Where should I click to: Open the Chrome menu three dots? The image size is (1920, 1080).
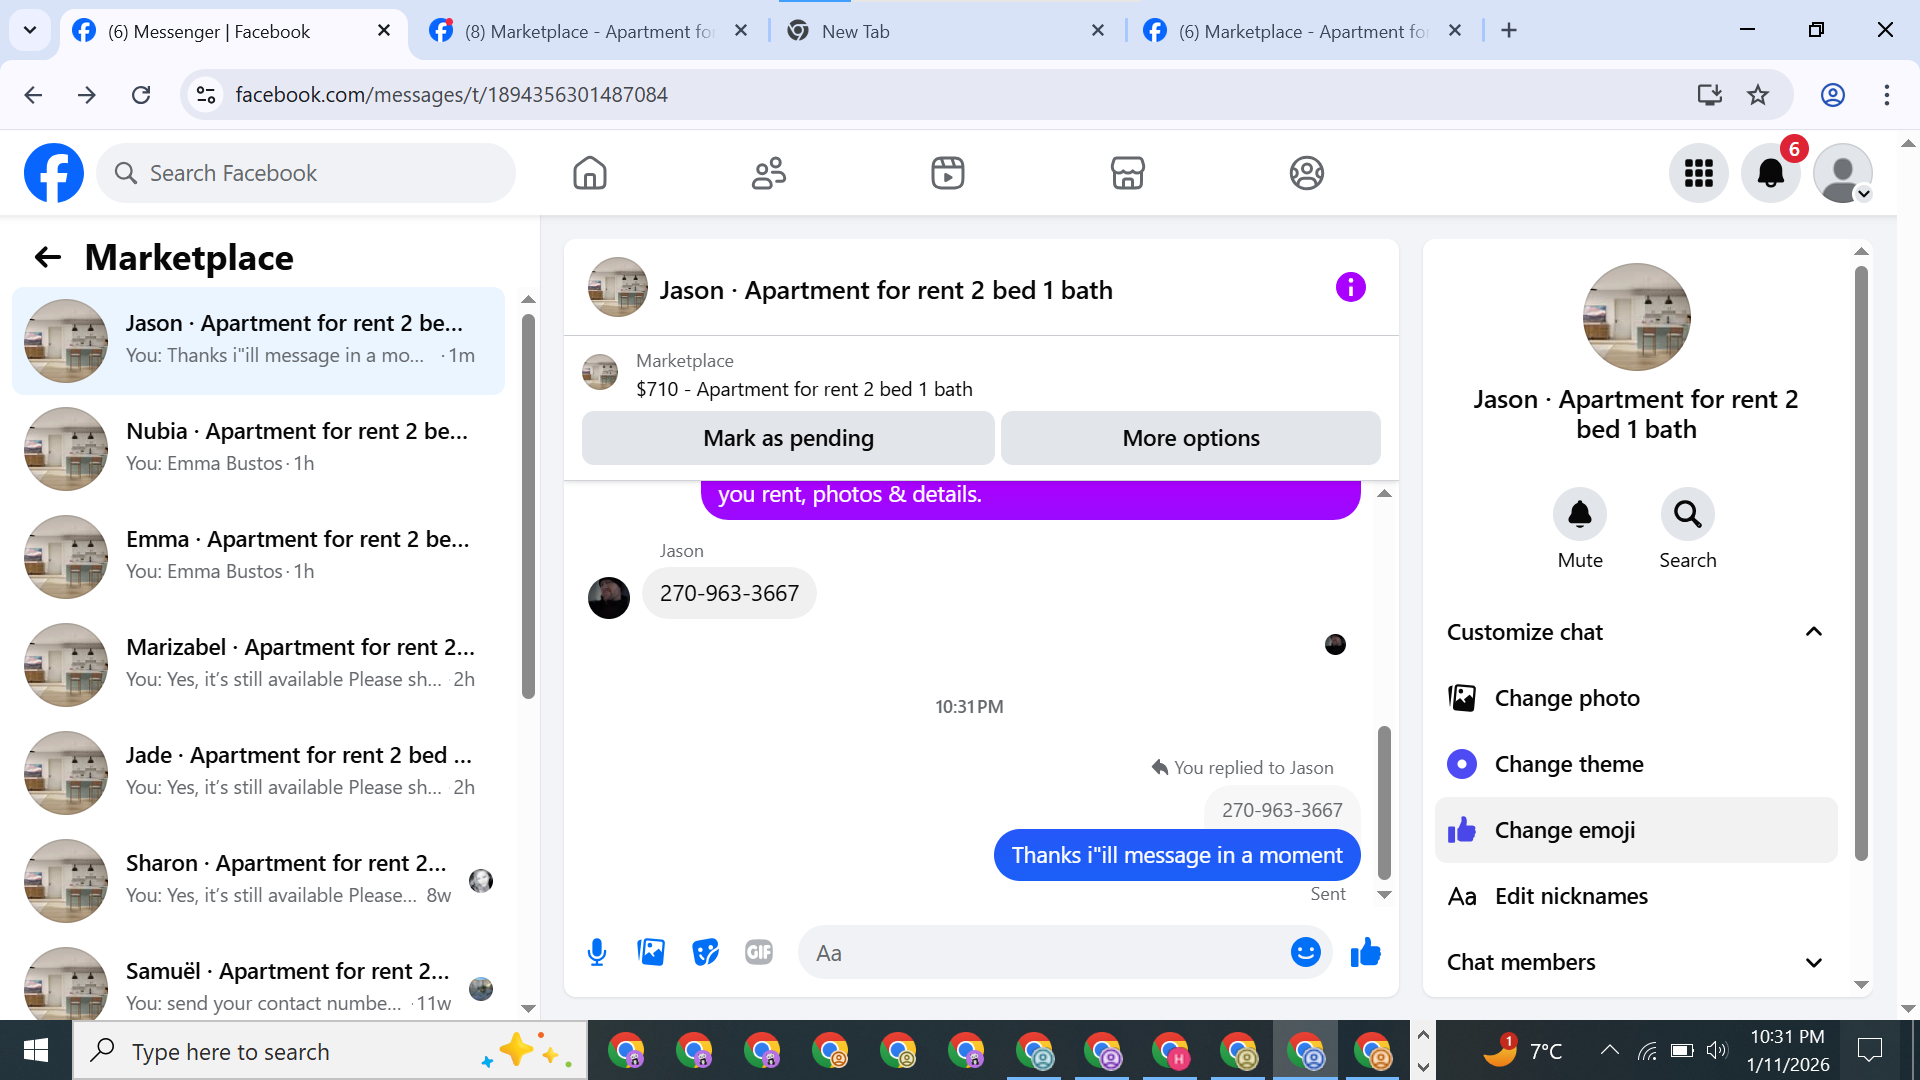click(1887, 95)
